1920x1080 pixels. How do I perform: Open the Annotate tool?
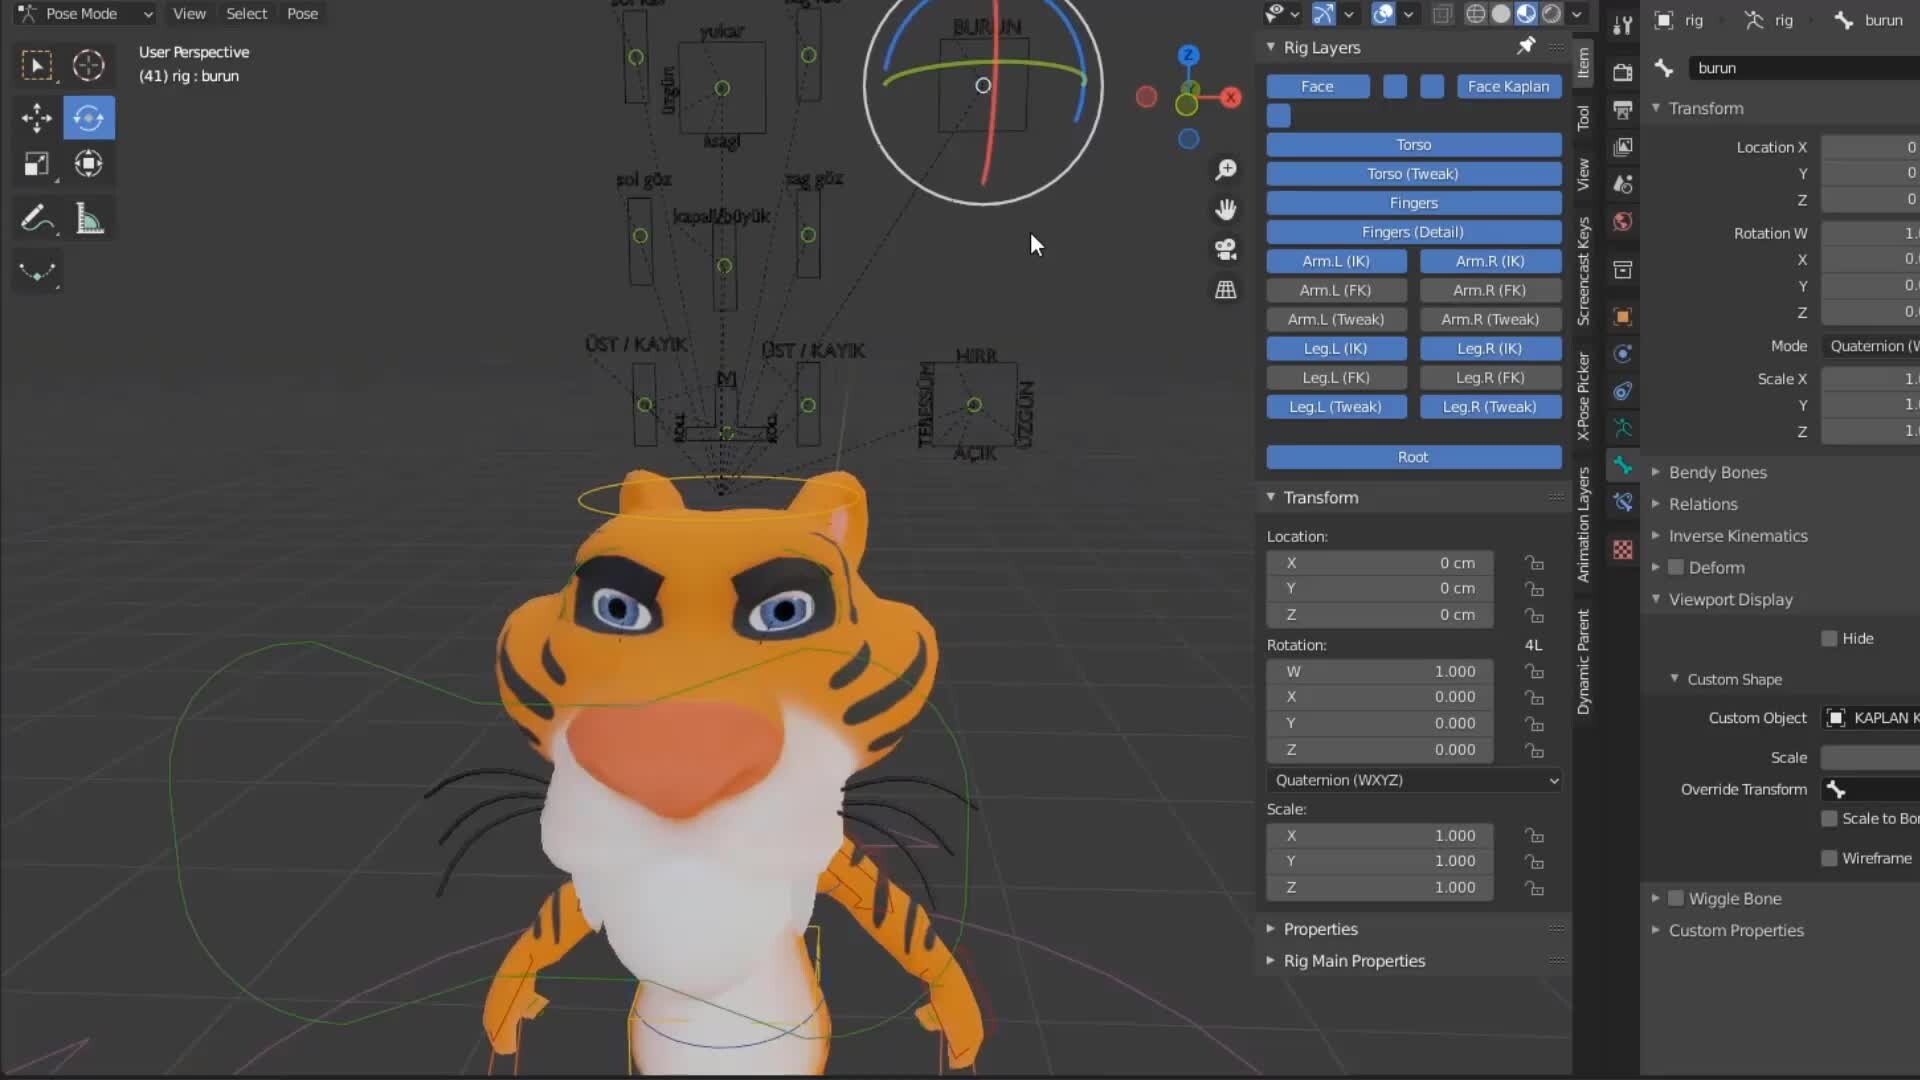37,218
